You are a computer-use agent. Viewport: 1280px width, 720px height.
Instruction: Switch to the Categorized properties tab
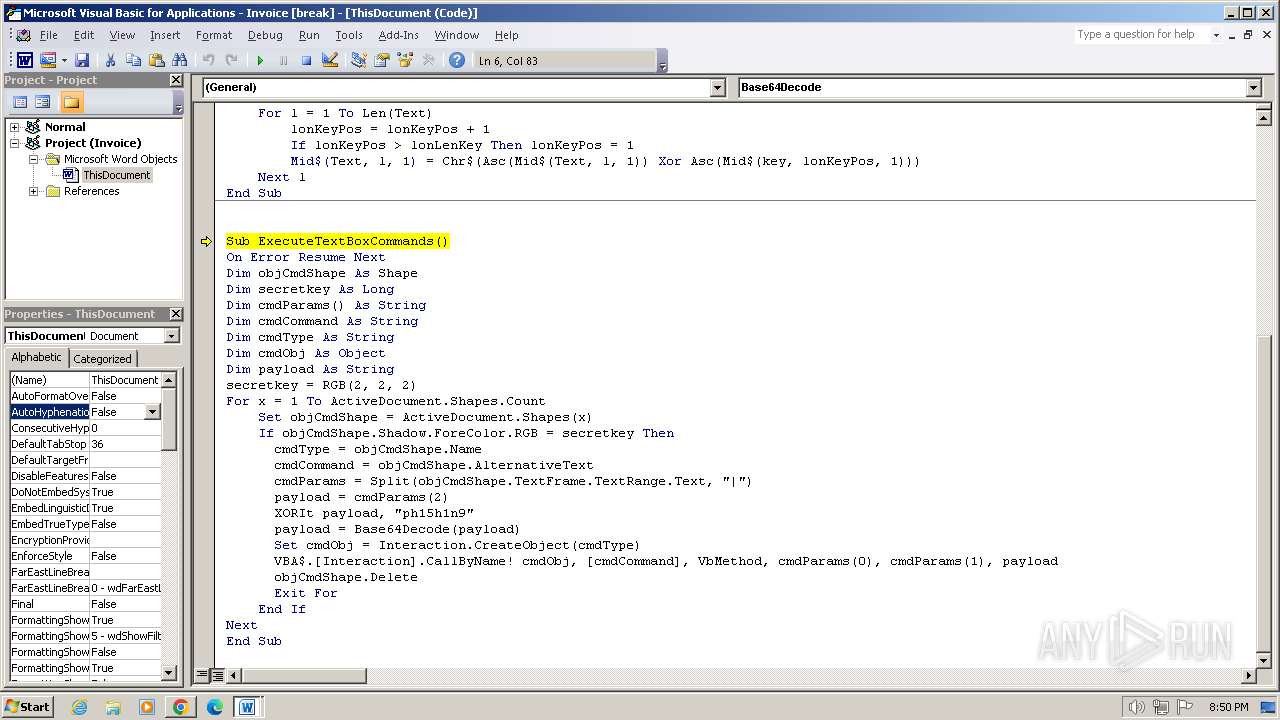point(102,358)
